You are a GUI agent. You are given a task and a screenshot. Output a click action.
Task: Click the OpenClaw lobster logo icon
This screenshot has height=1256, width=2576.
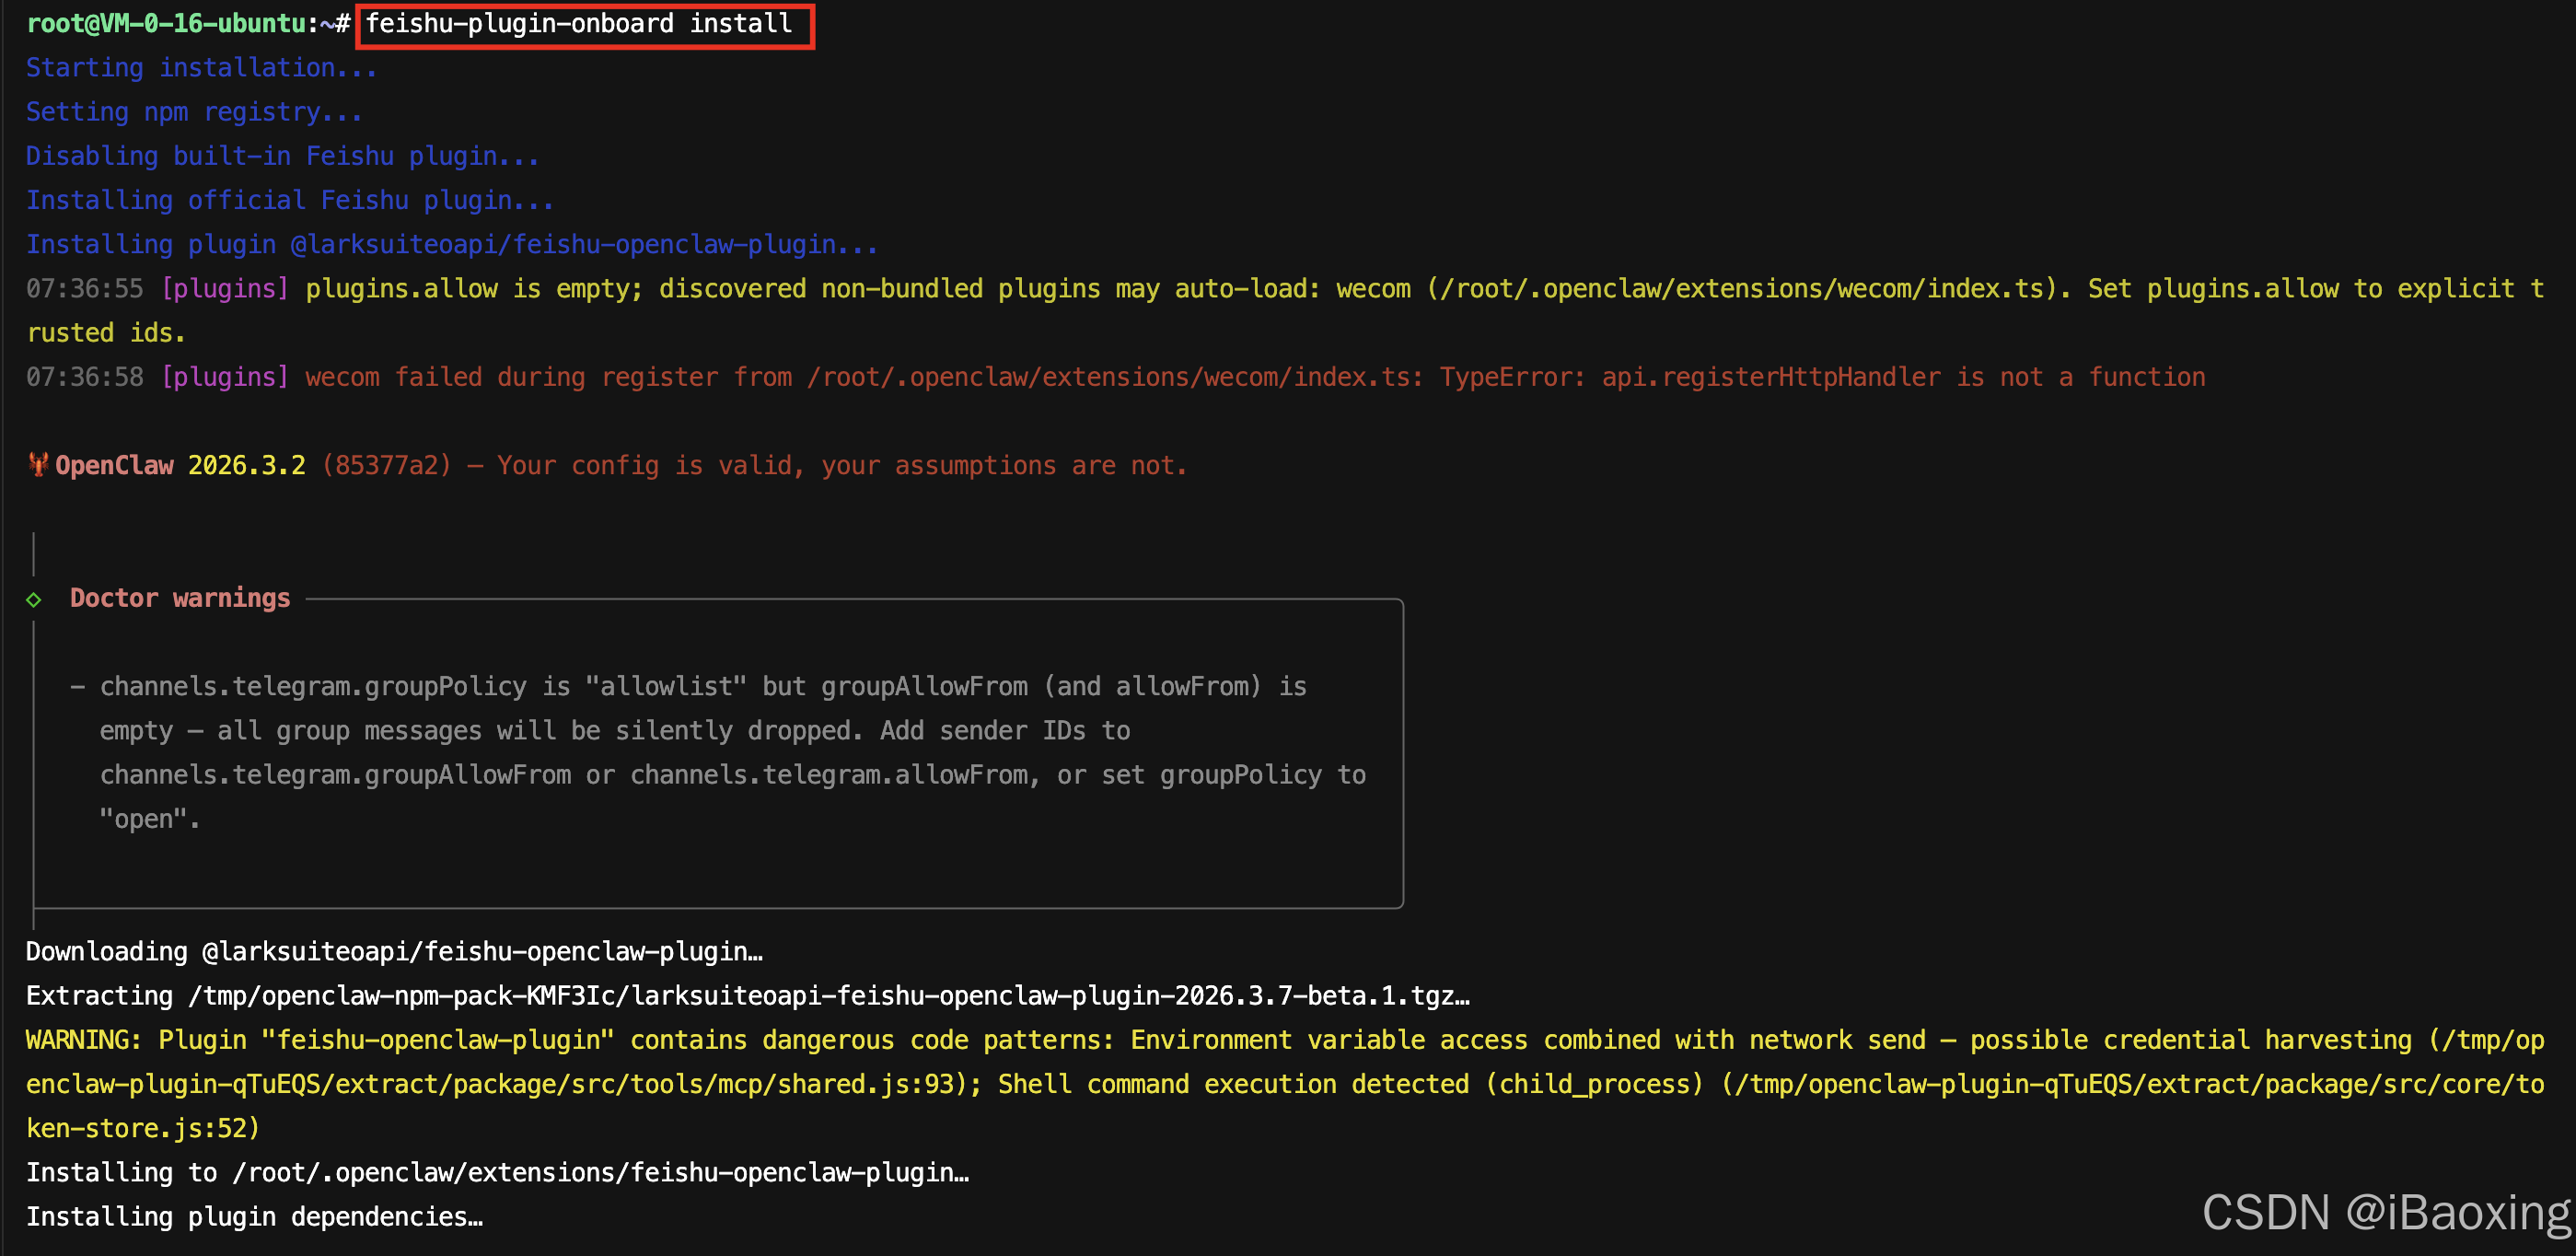click(x=38, y=465)
